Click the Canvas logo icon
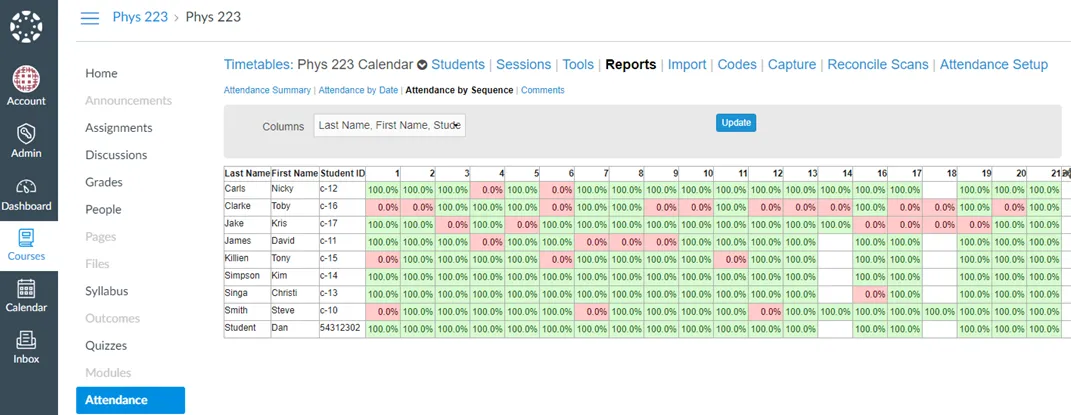This screenshot has height=415, width=1071. click(x=26, y=27)
